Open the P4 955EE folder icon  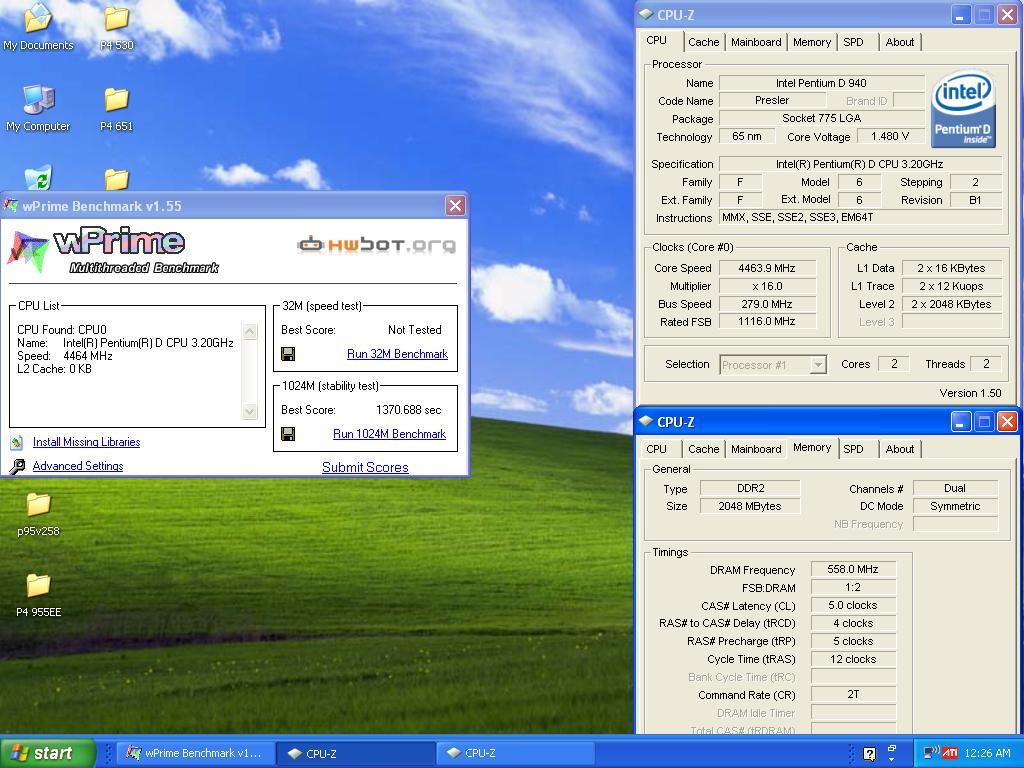(39, 594)
